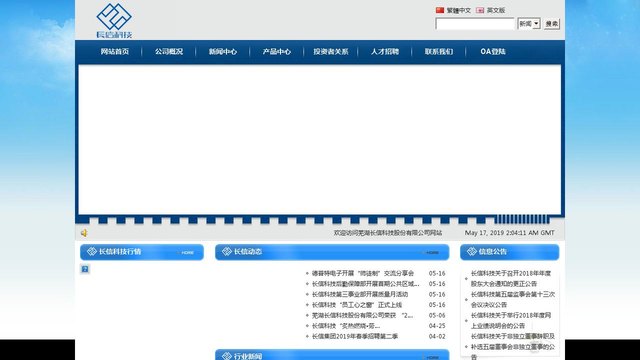Click the large empty banner area
This screenshot has height=360, width=640.
(320, 140)
